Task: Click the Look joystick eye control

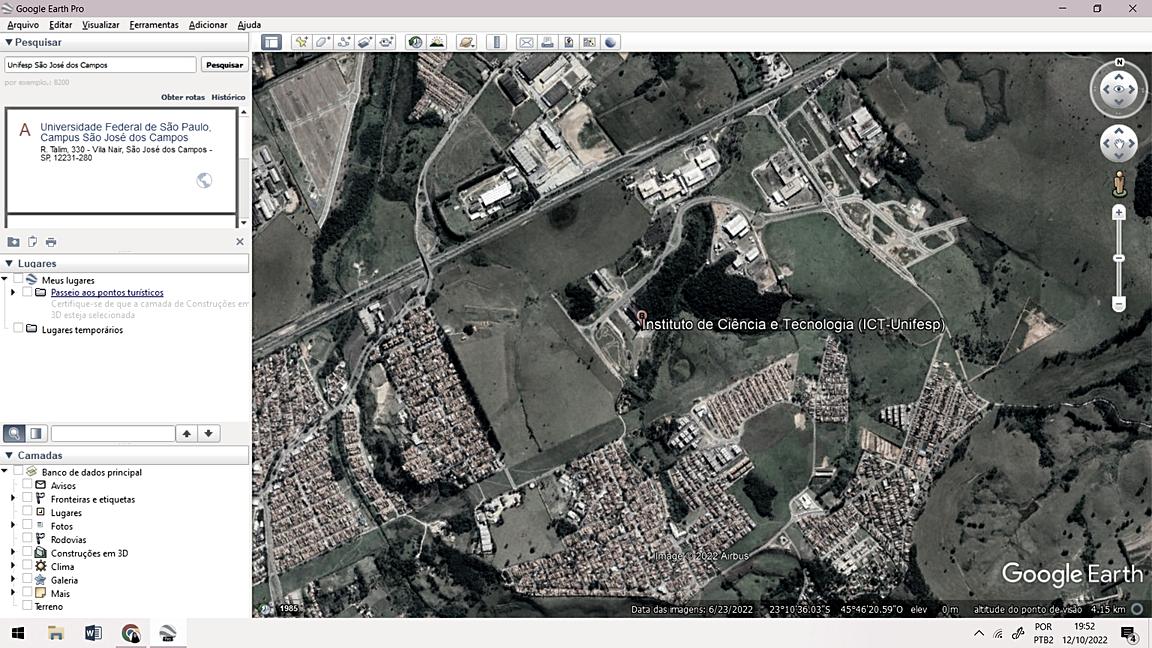Action: [1118, 89]
